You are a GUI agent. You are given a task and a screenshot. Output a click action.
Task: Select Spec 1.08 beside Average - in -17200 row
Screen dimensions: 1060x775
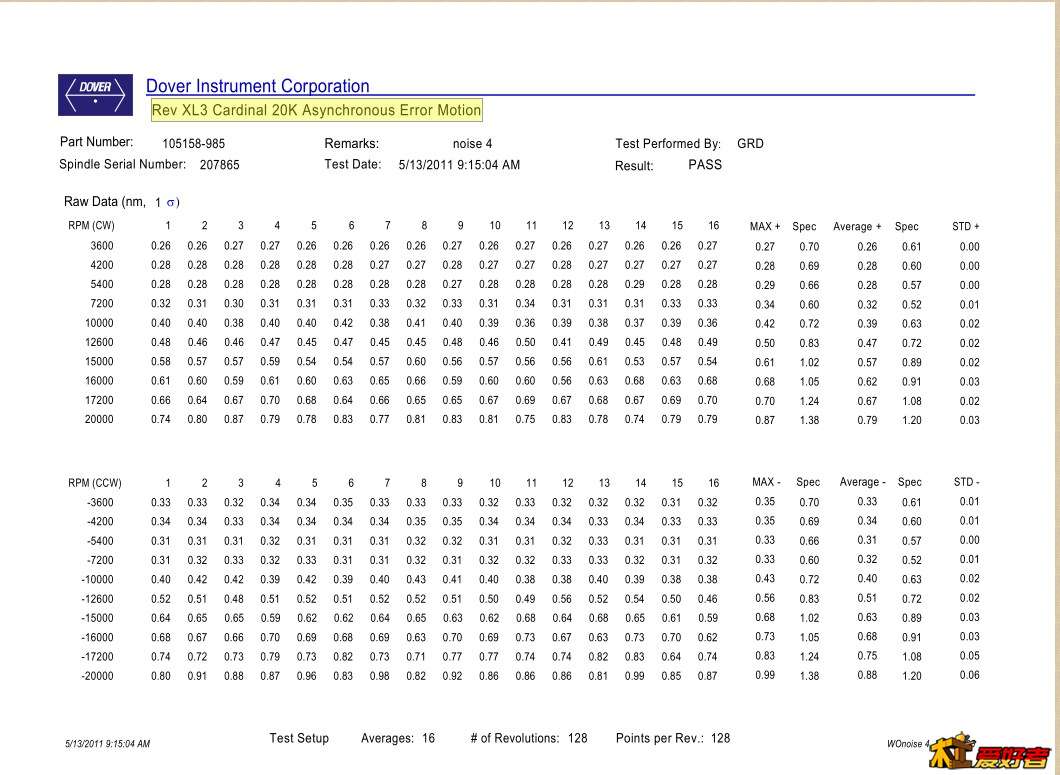911,657
